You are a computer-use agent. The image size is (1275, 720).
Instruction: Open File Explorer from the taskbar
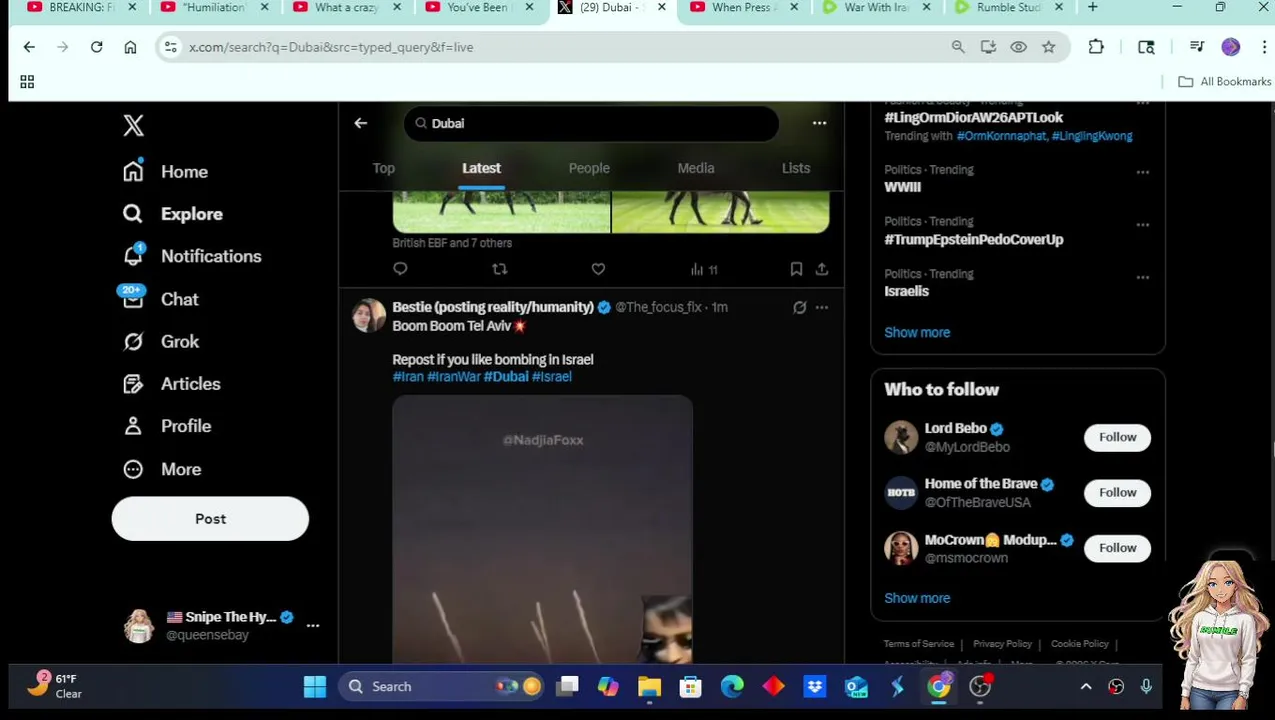649,687
